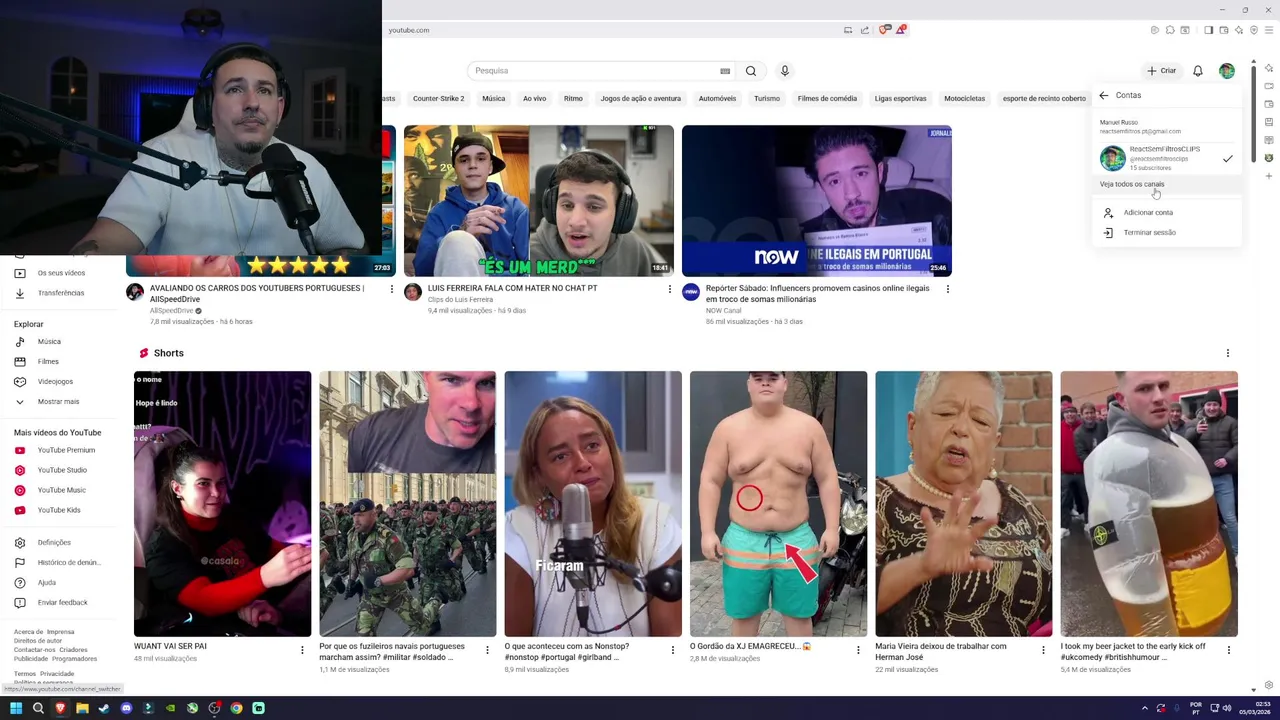Open options for Maria Vieira short
The height and width of the screenshot is (720, 1280).
click(1043, 650)
